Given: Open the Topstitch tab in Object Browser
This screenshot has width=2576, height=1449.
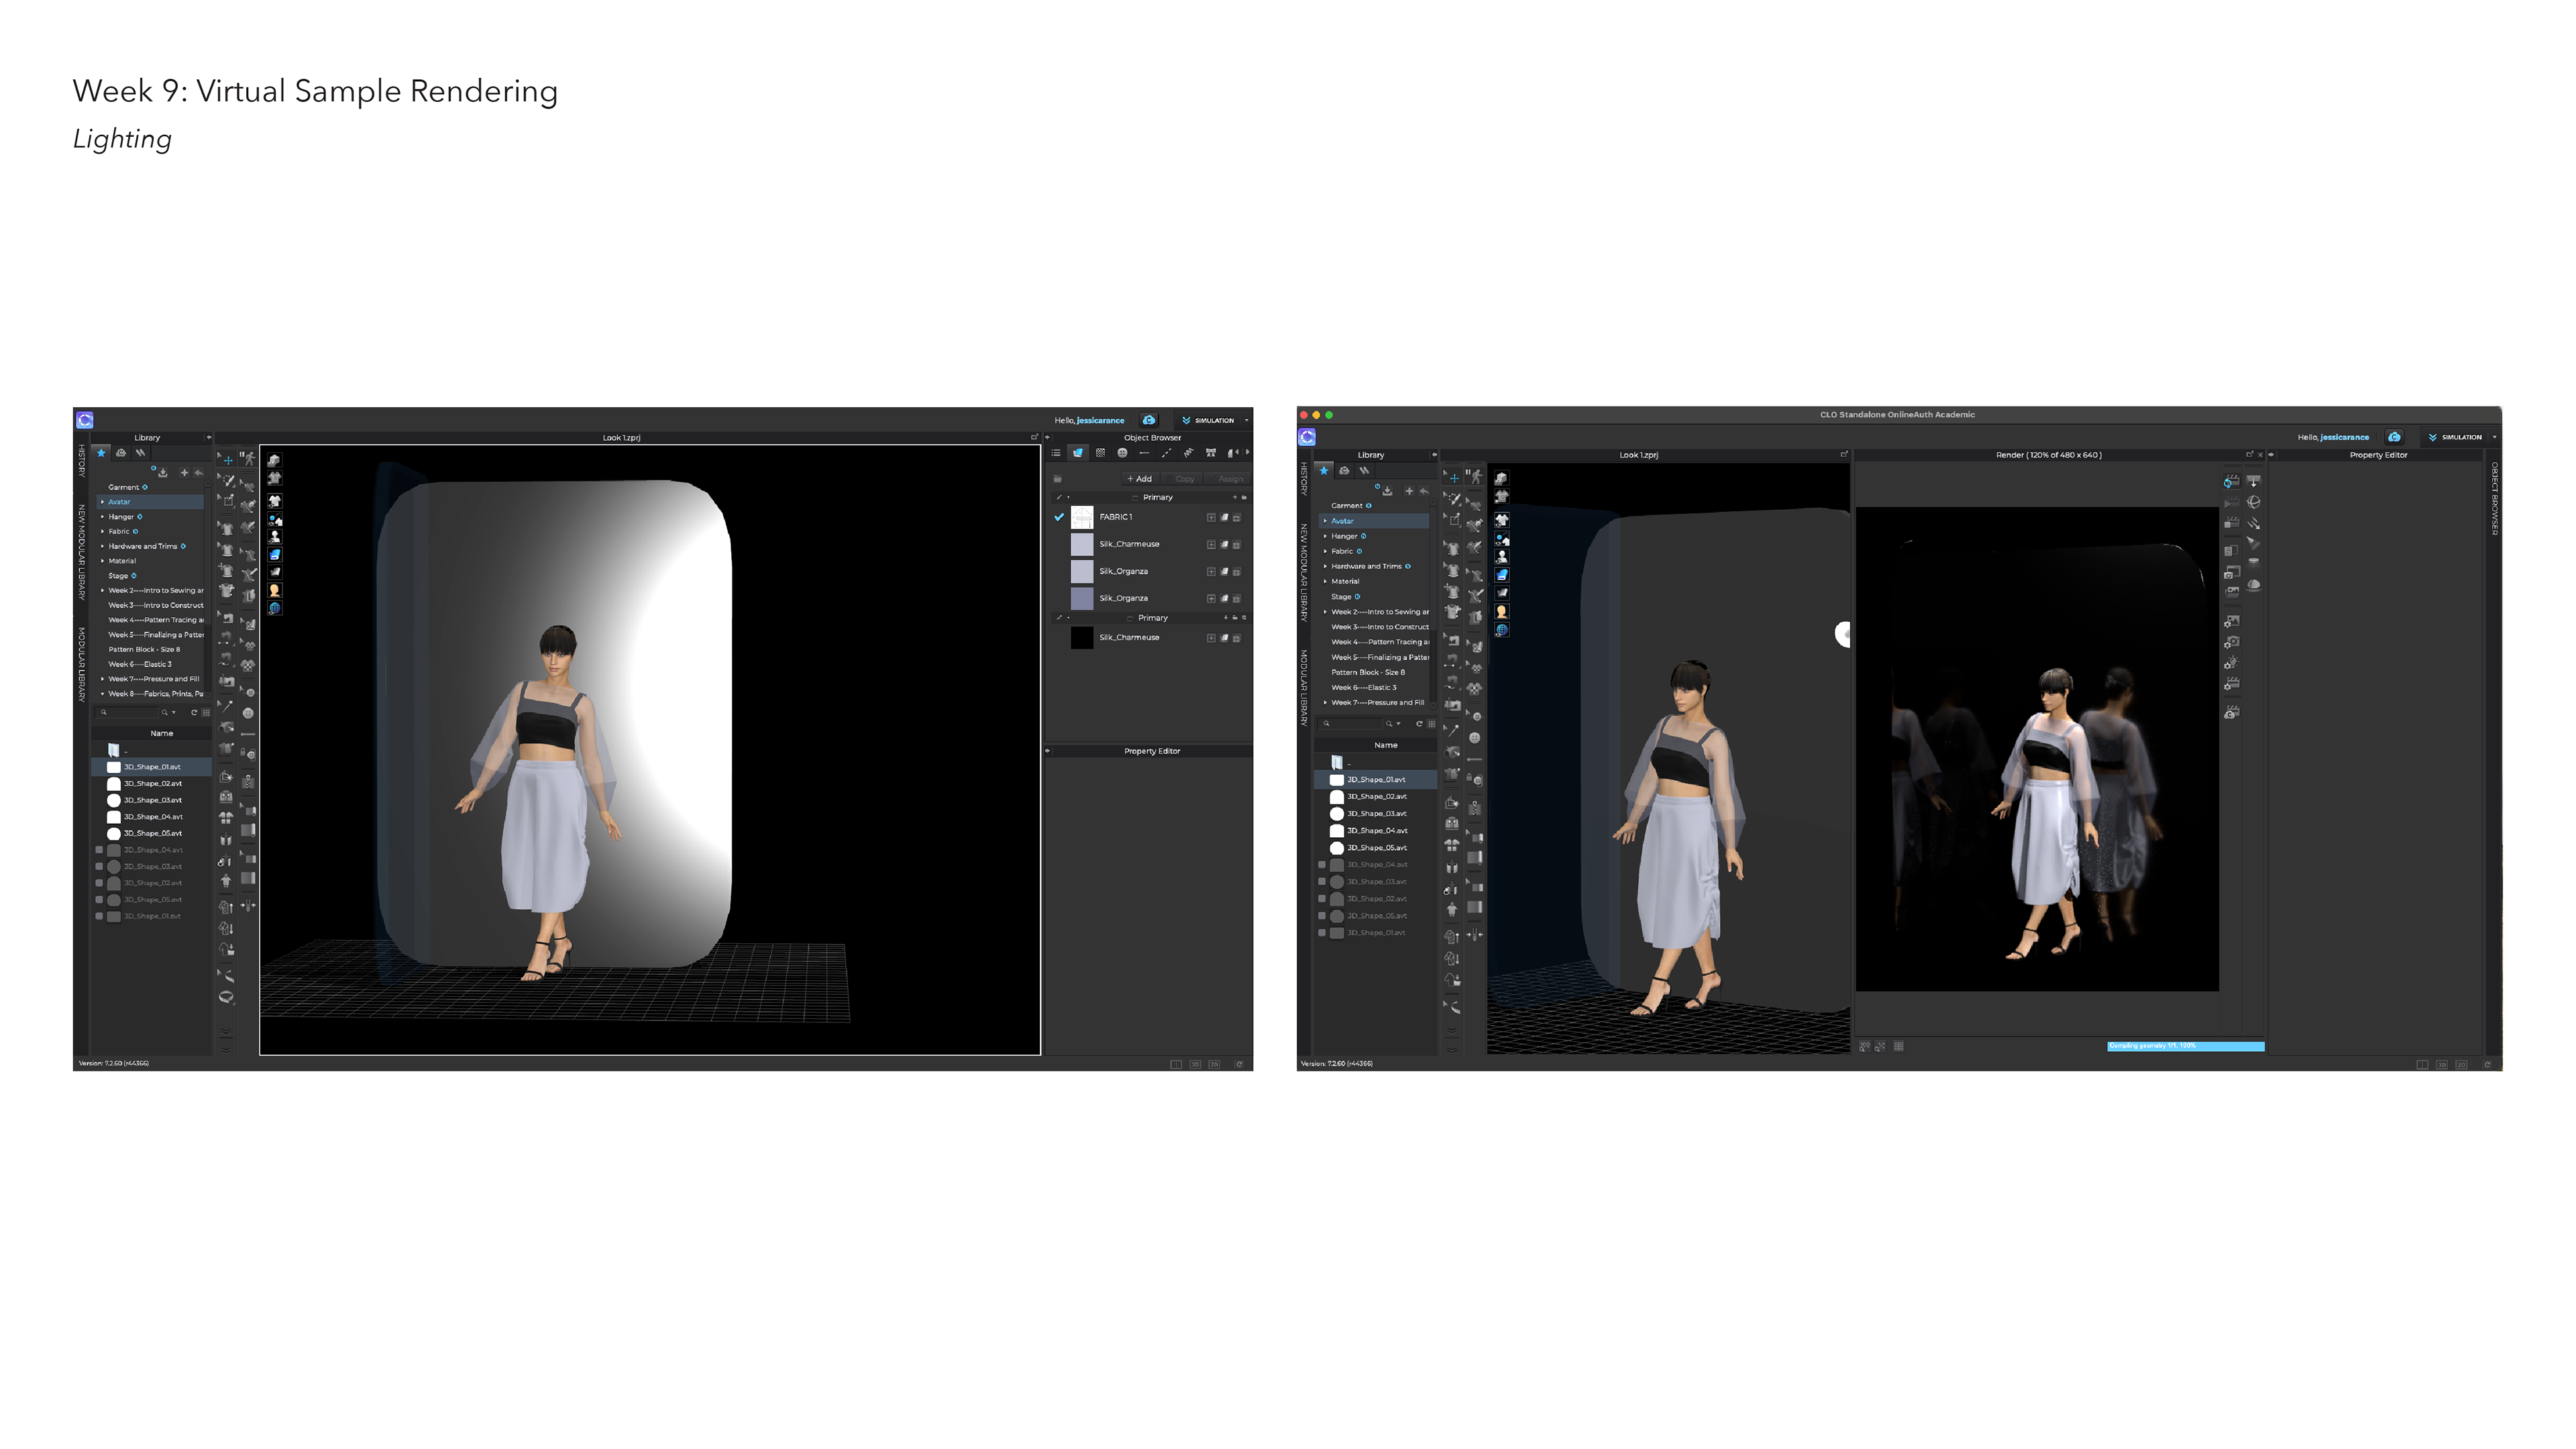Looking at the screenshot, I should pyautogui.click(x=1167, y=453).
